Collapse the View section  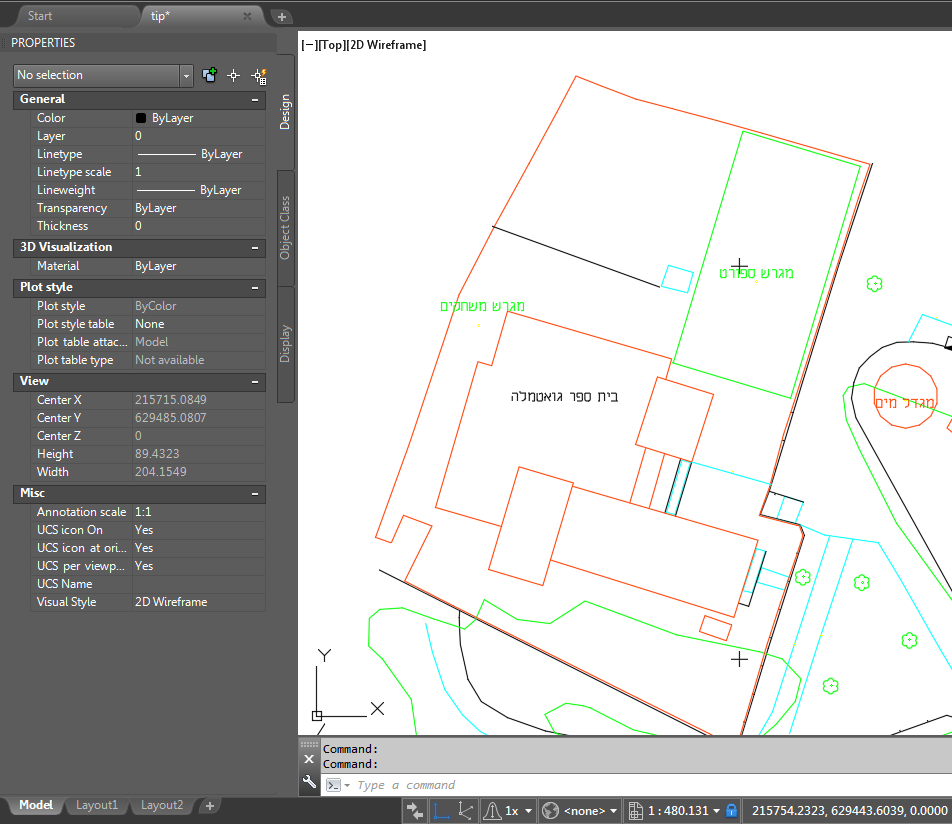(x=255, y=382)
